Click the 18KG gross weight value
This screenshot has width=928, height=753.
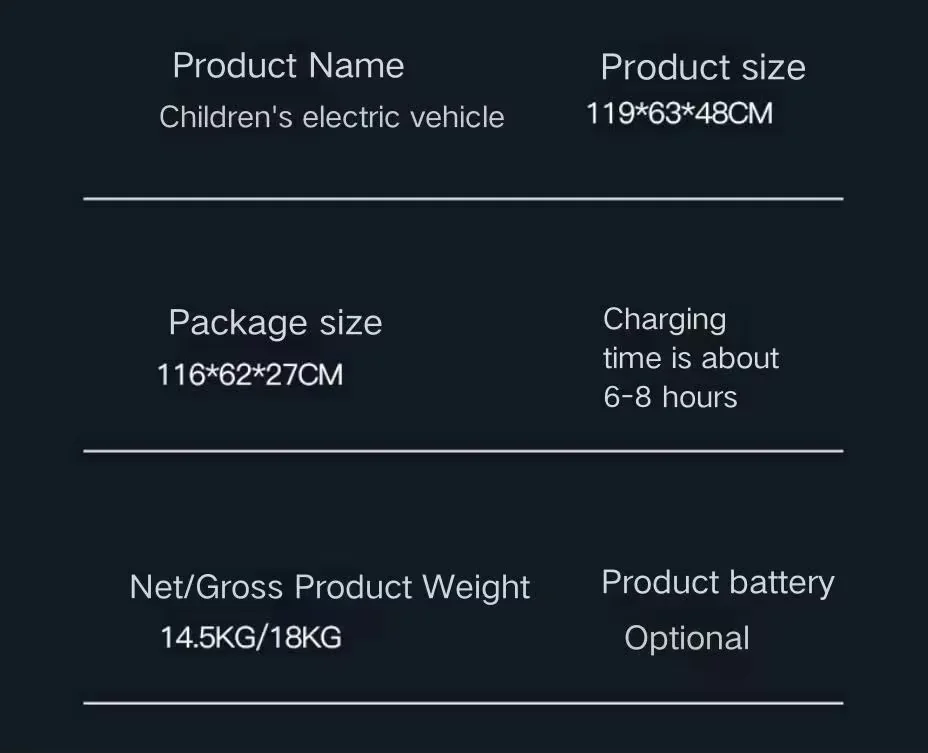click(x=305, y=637)
